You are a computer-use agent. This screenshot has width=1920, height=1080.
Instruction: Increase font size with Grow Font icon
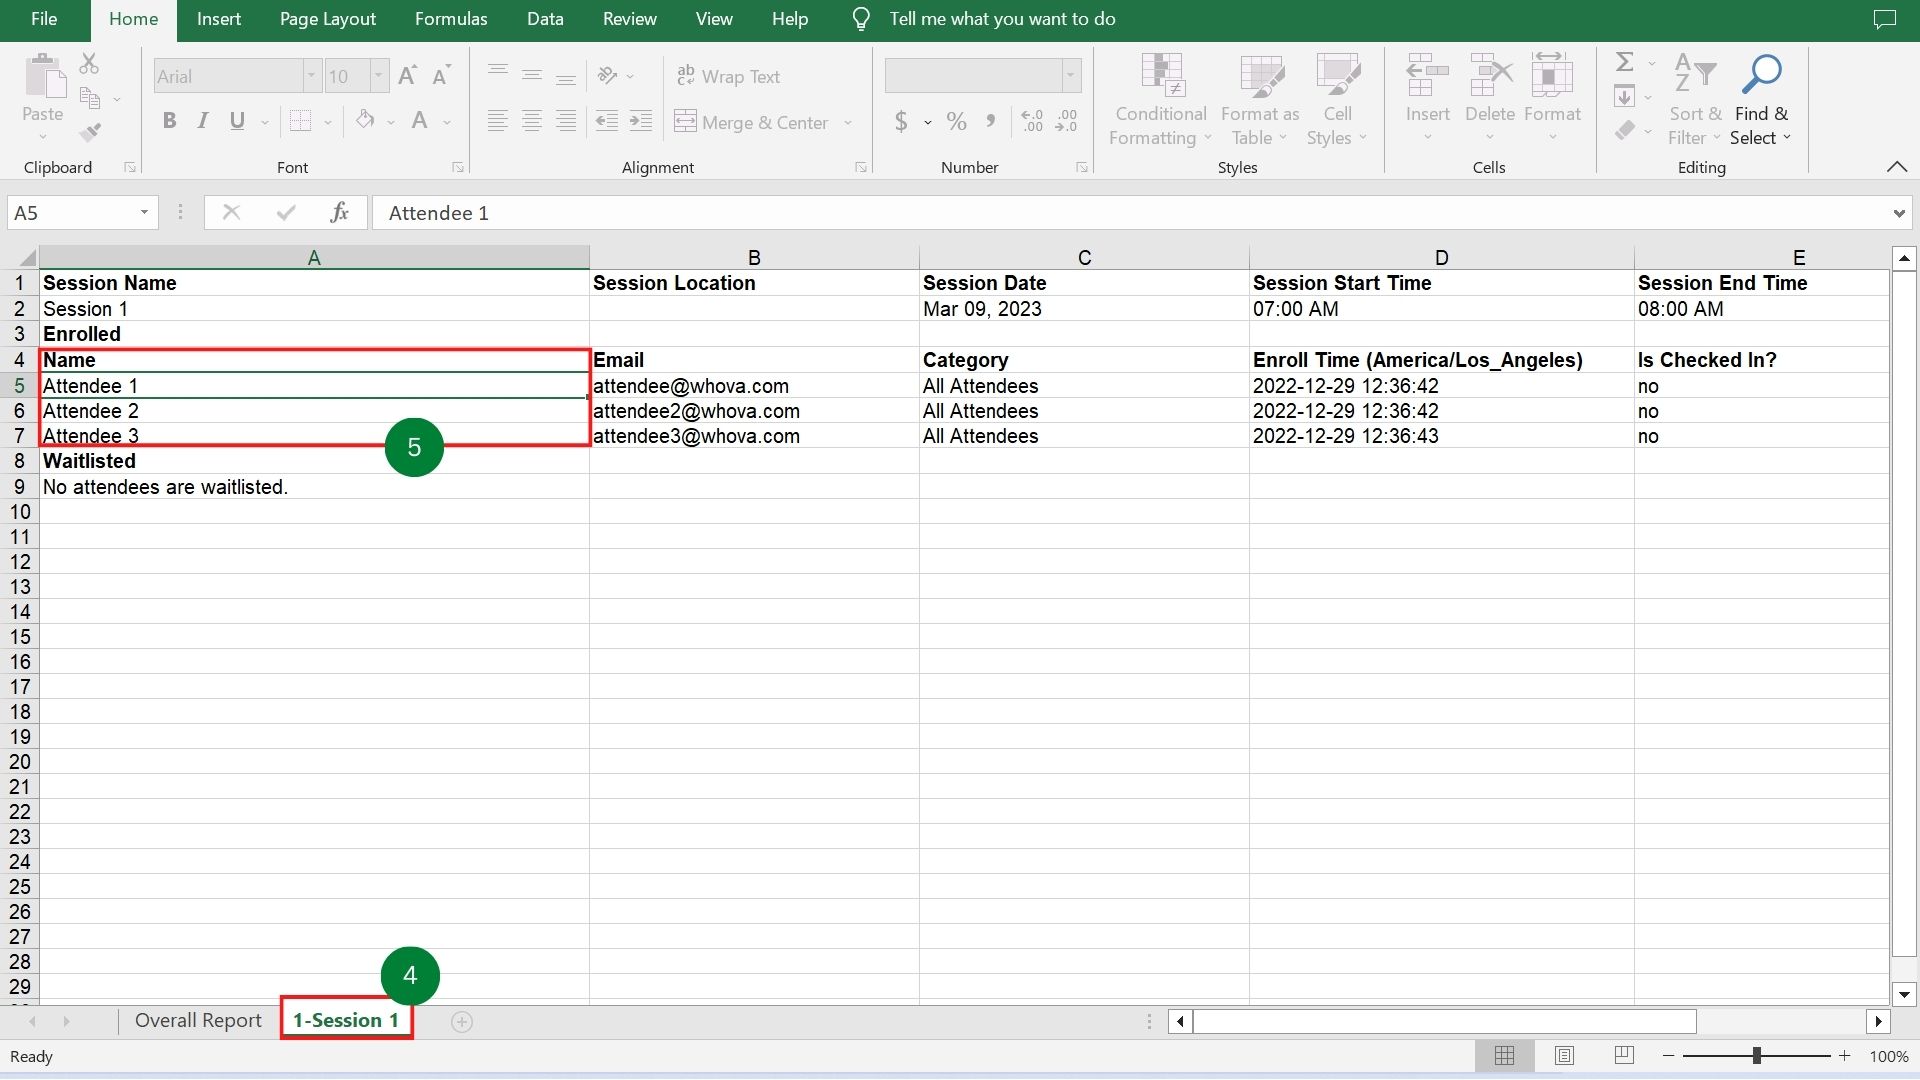(x=406, y=73)
